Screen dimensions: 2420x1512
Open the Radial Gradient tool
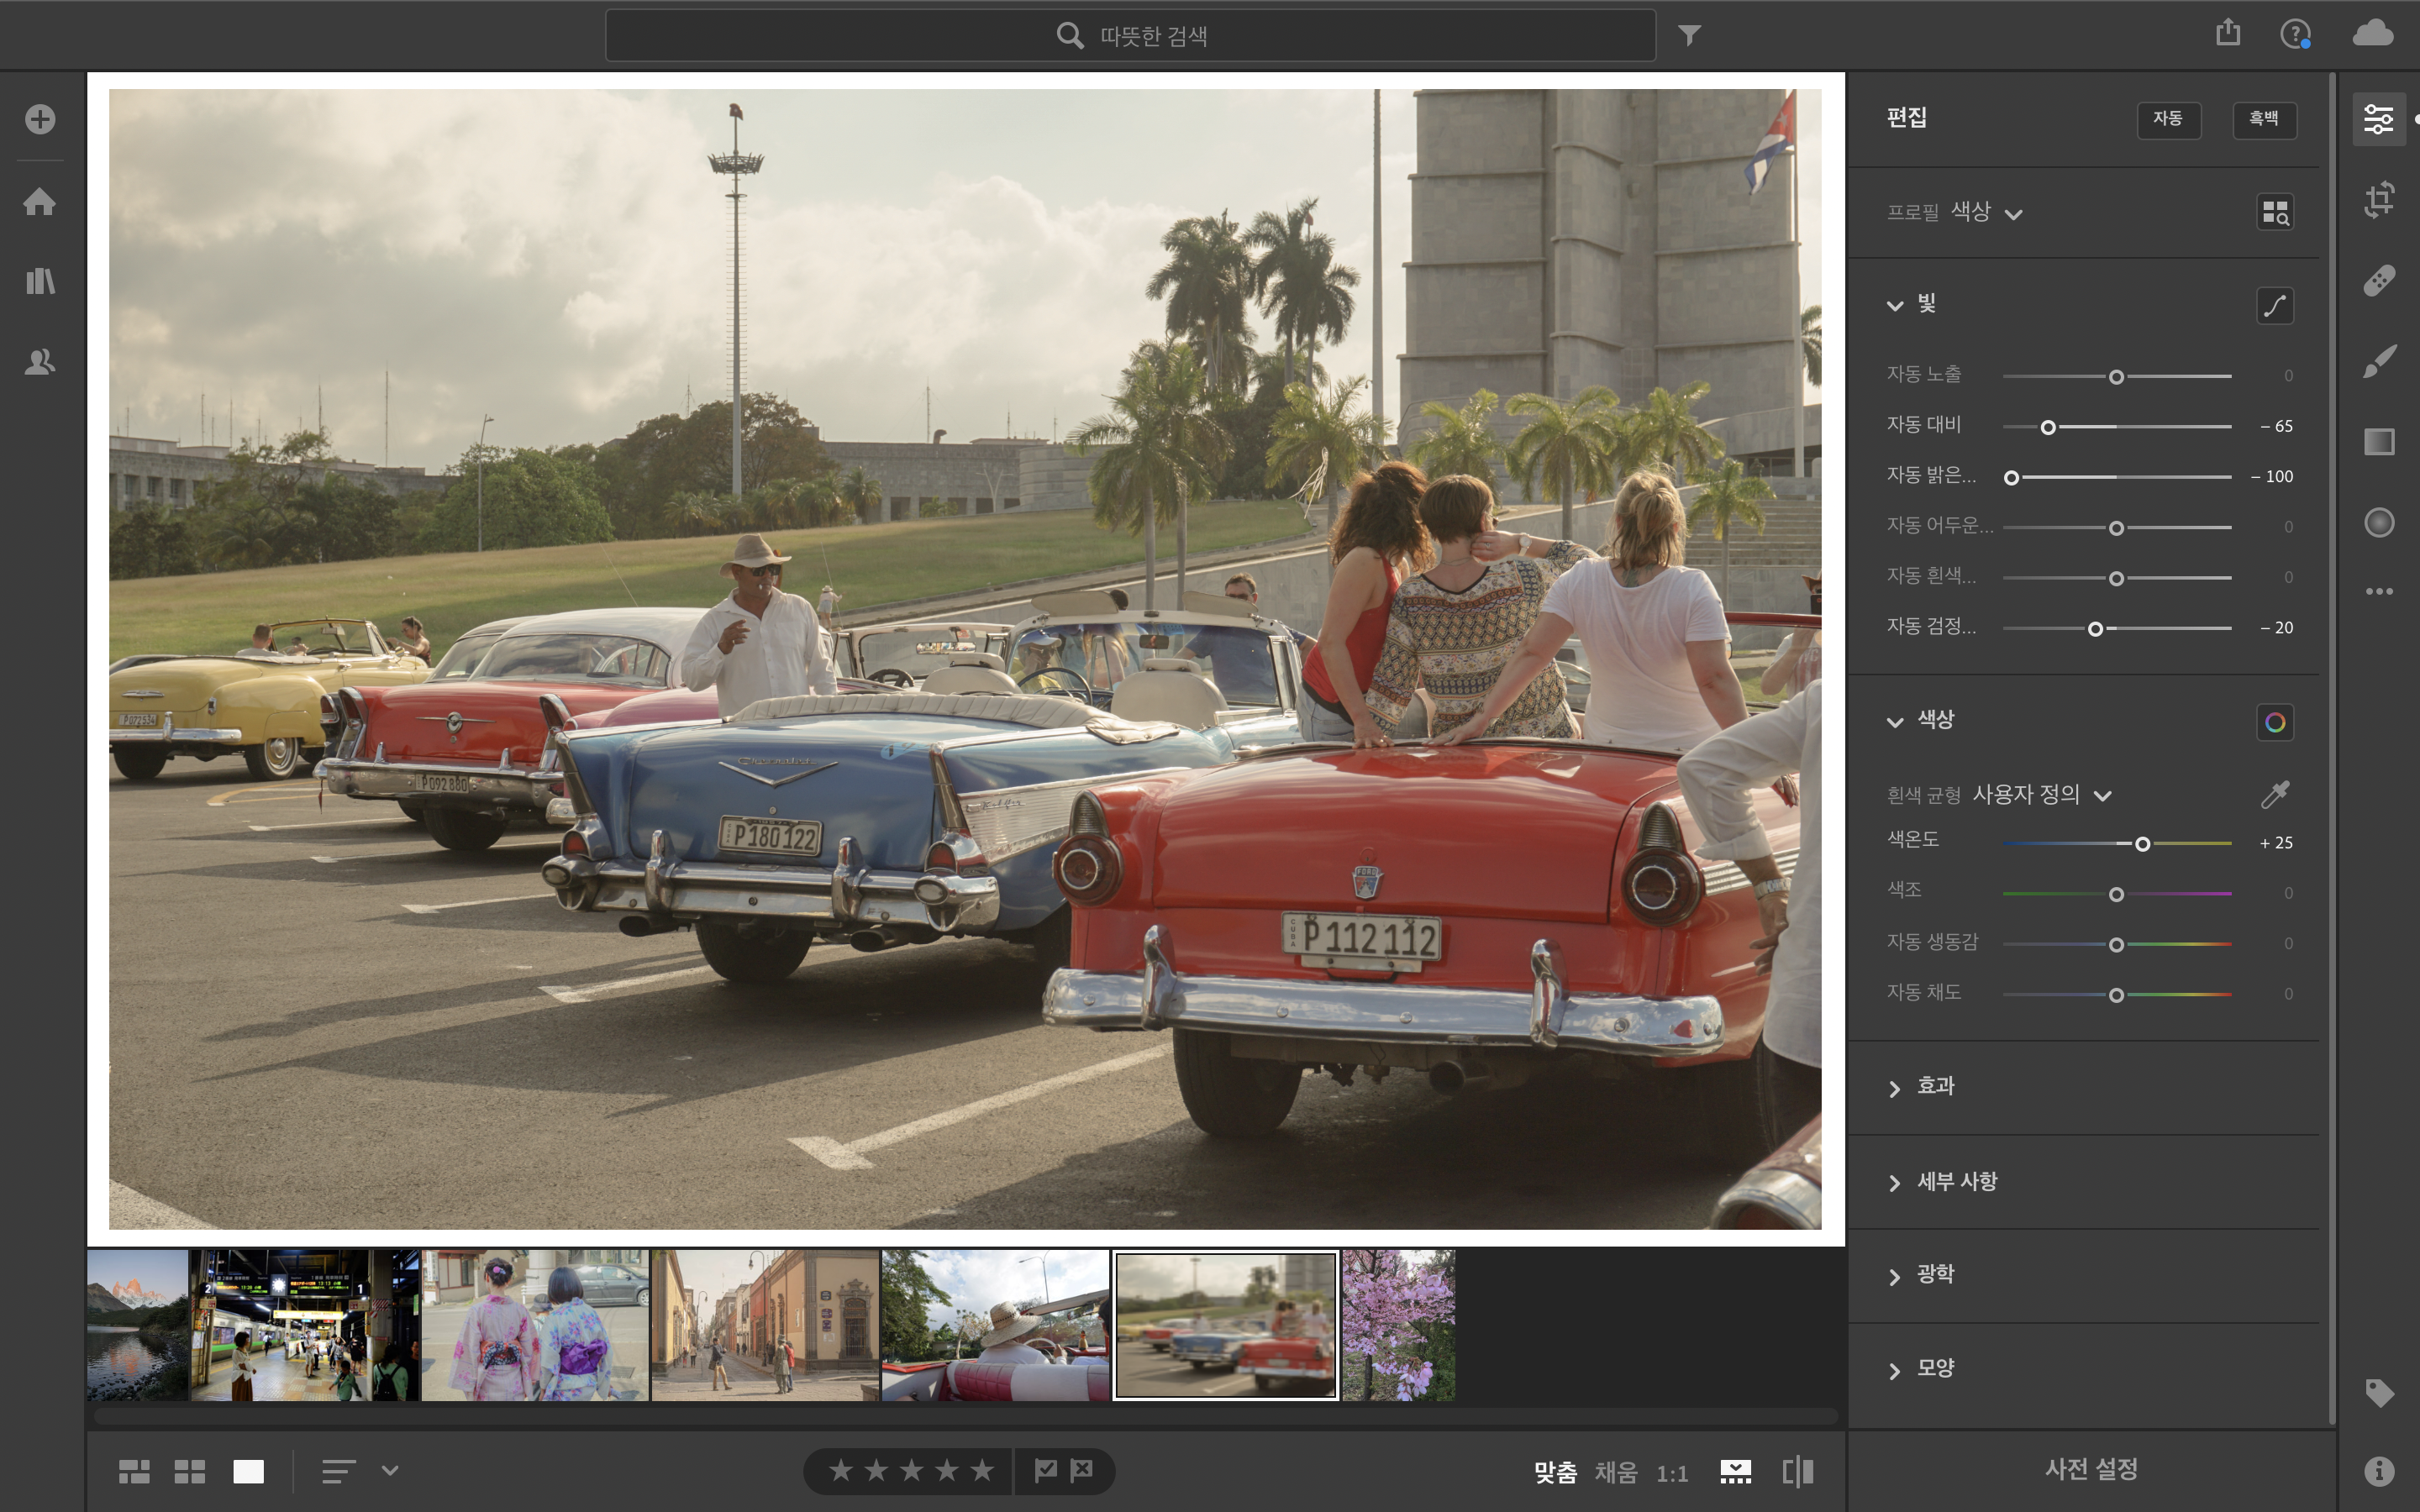[2379, 522]
